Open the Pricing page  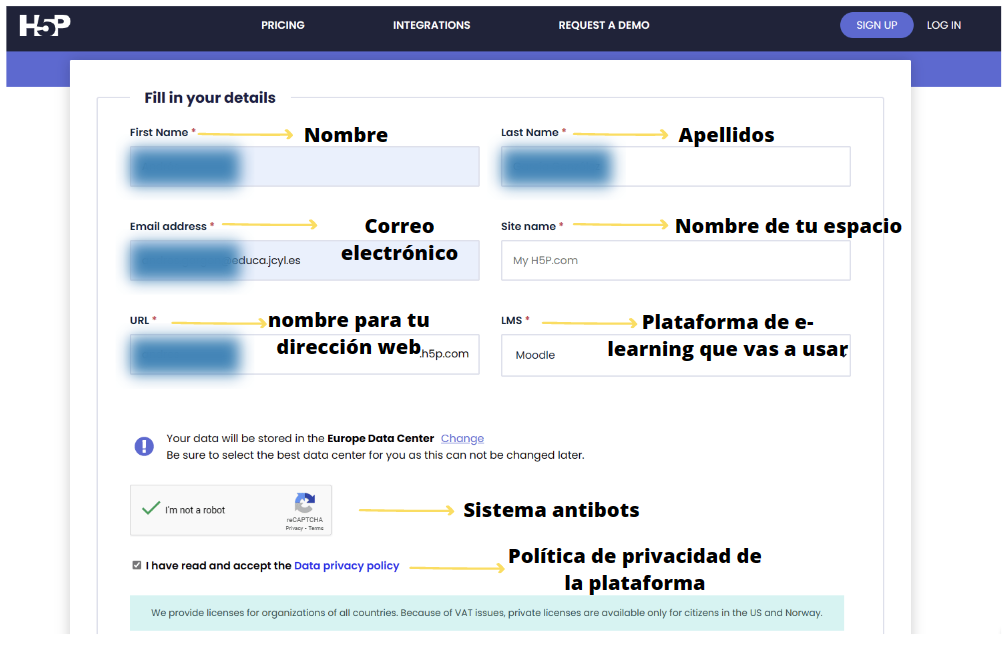282,25
